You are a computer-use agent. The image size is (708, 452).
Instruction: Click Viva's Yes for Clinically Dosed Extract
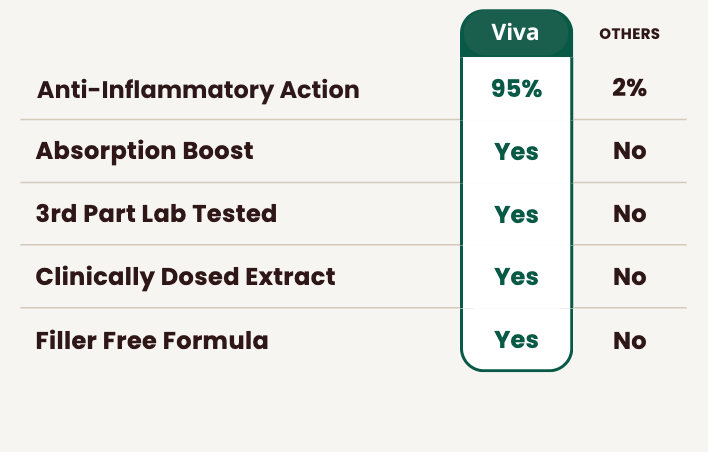point(516,277)
